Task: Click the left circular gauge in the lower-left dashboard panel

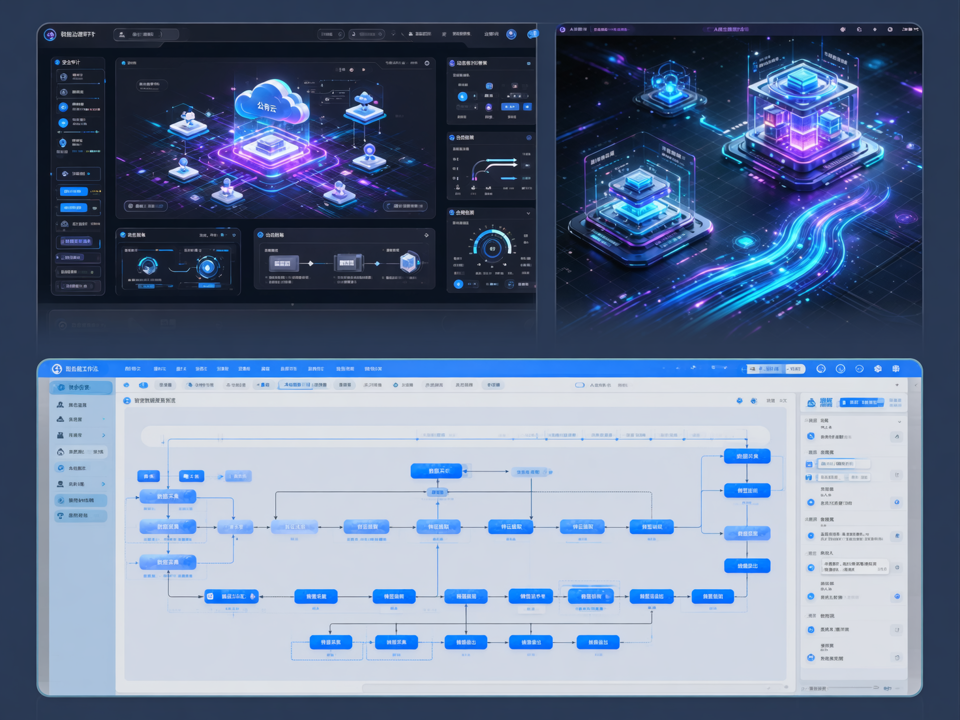Action: tap(148, 266)
